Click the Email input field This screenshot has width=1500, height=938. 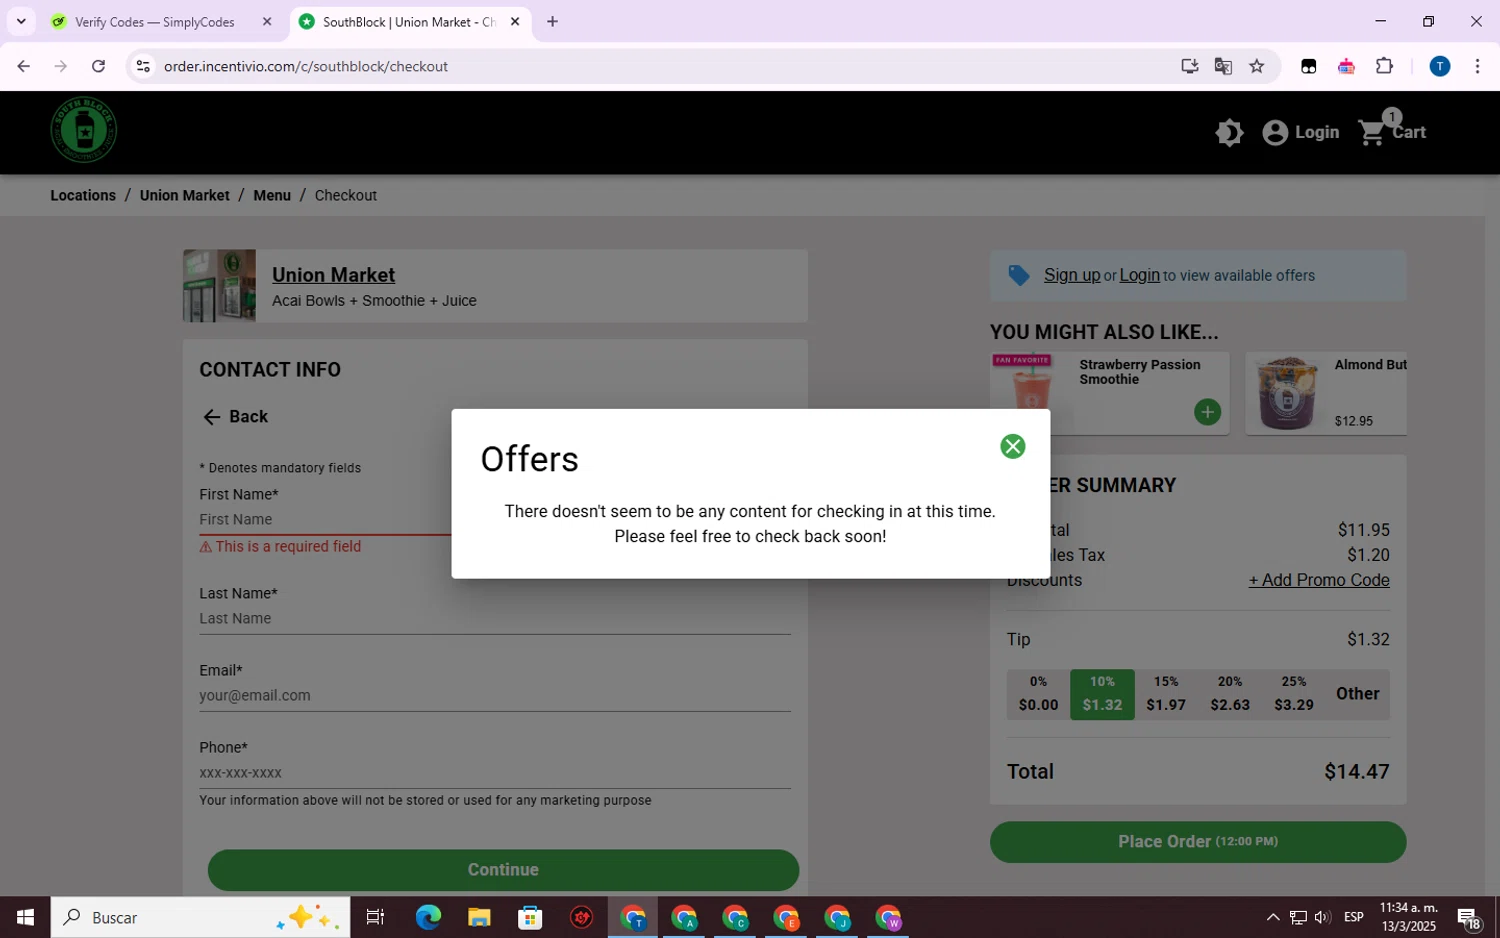pos(495,696)
